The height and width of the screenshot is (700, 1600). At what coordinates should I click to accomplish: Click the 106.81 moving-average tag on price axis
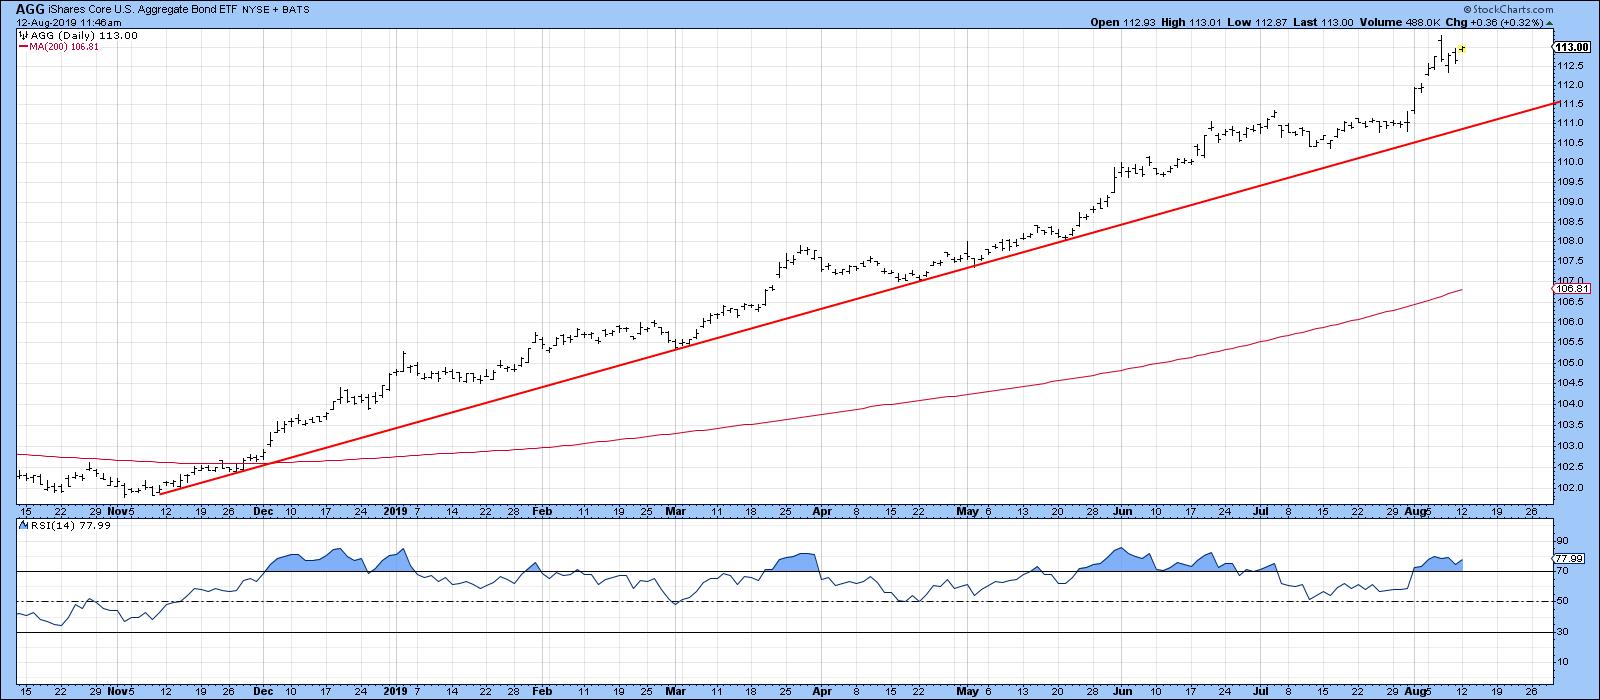pos(1573,289)
